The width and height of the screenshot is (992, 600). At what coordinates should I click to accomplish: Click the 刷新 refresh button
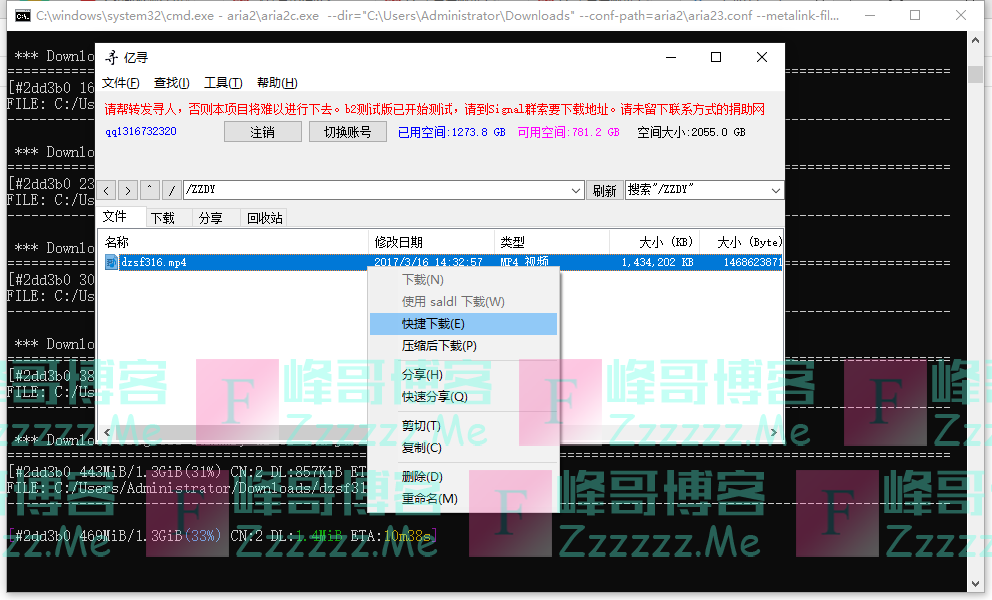tap(604, 190)
